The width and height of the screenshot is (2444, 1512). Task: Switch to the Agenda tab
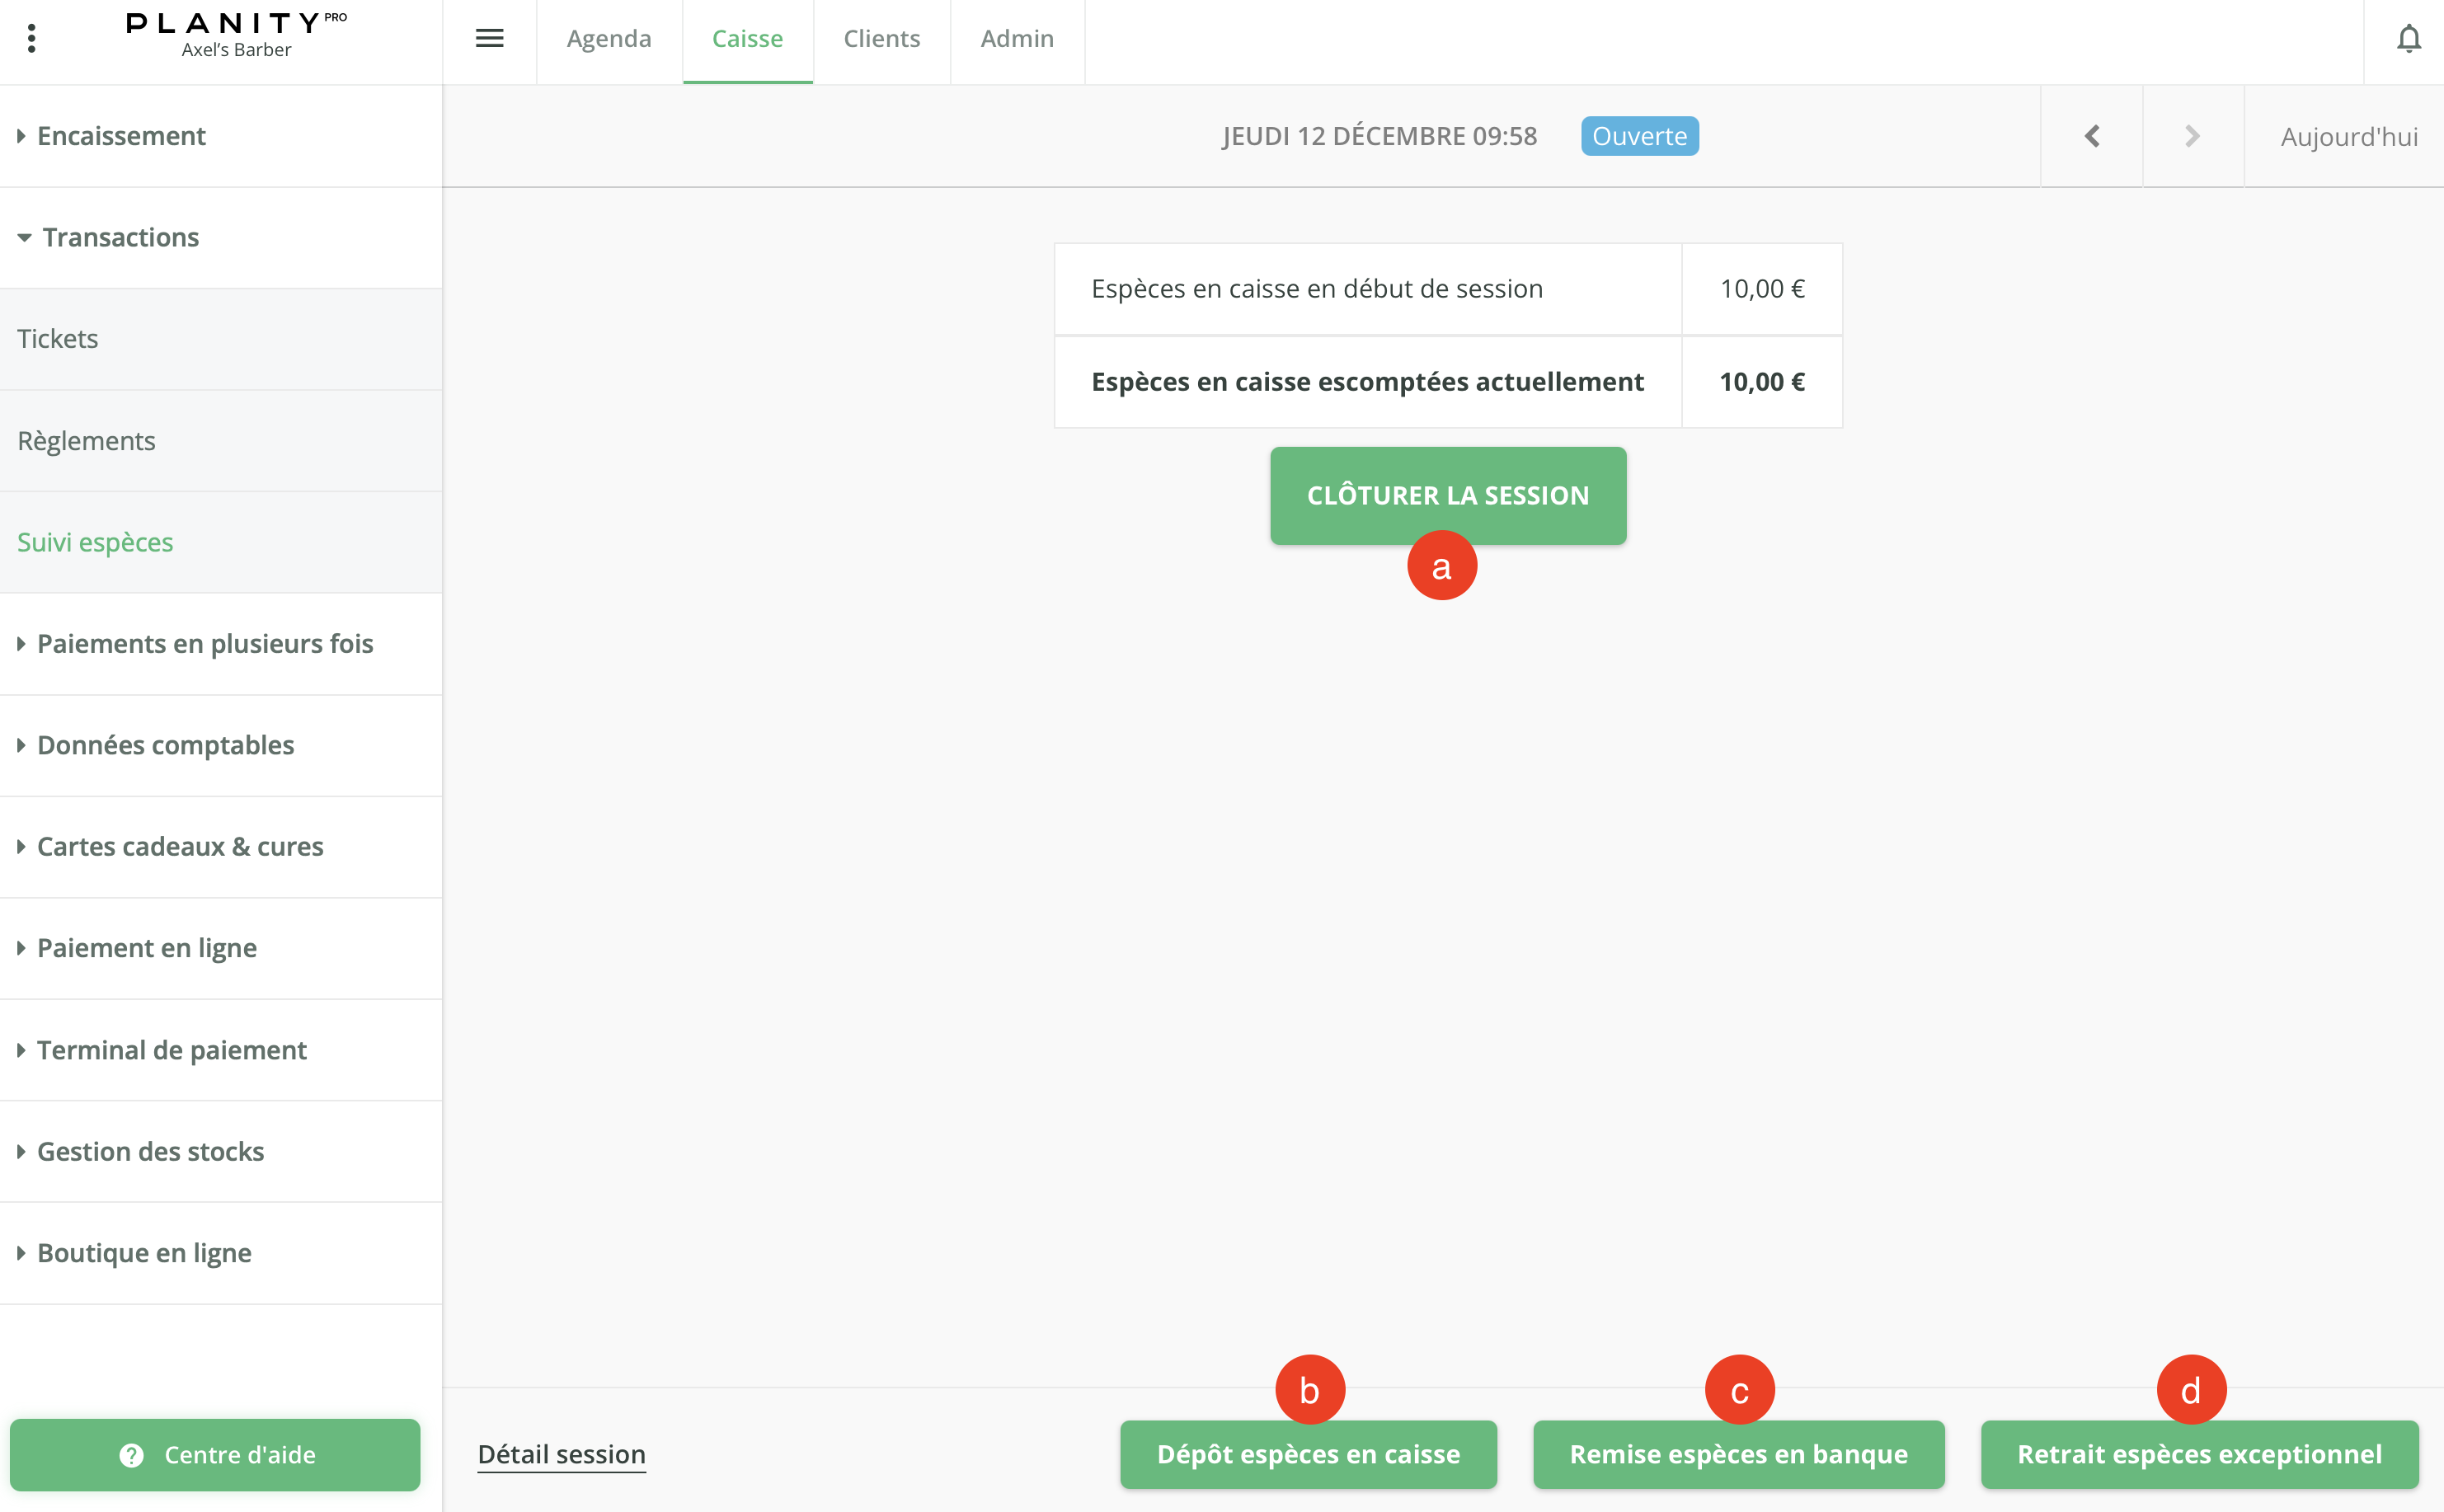pos(608,39)
